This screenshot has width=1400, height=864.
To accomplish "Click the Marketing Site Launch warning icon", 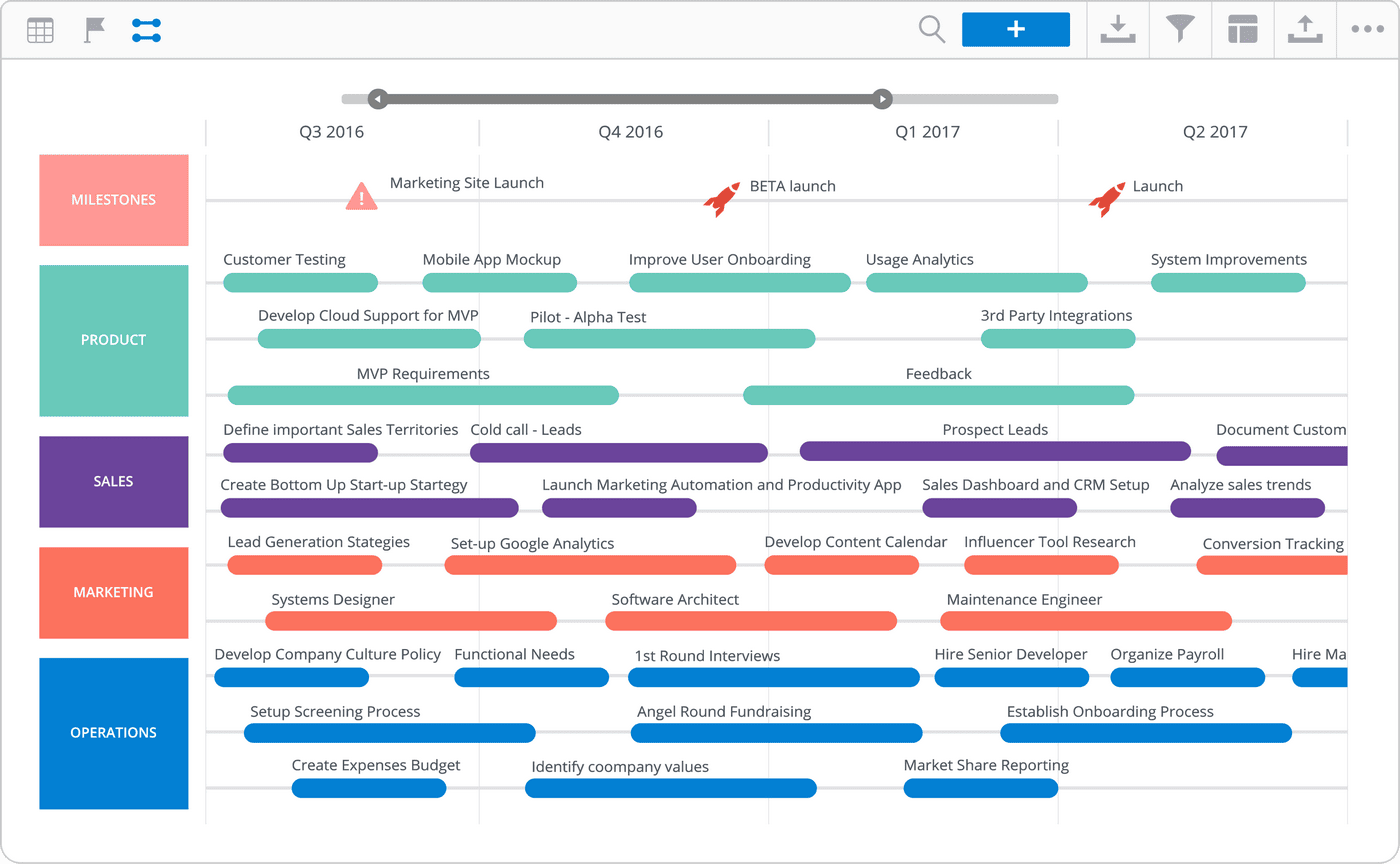I will [x=361, y=196].
